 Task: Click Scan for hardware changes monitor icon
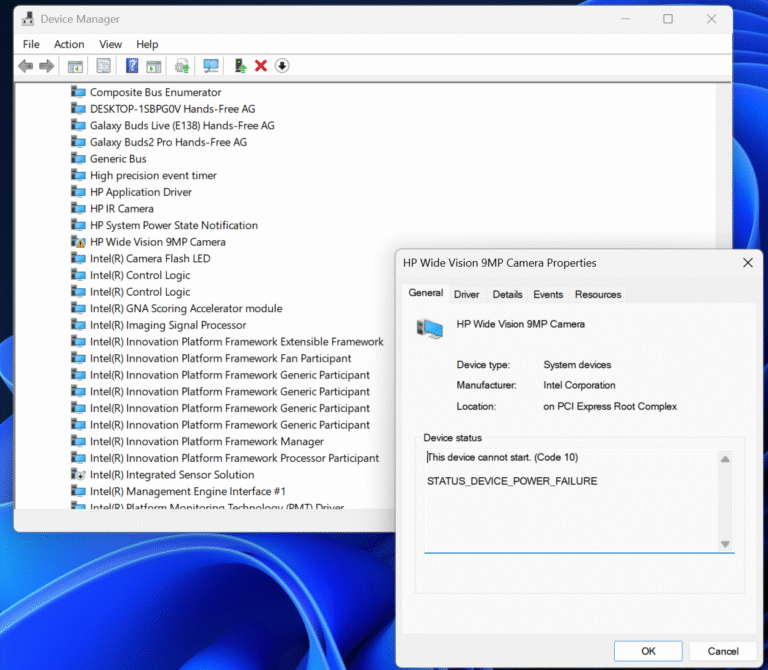pyautogui.click(x=211, y=66)
